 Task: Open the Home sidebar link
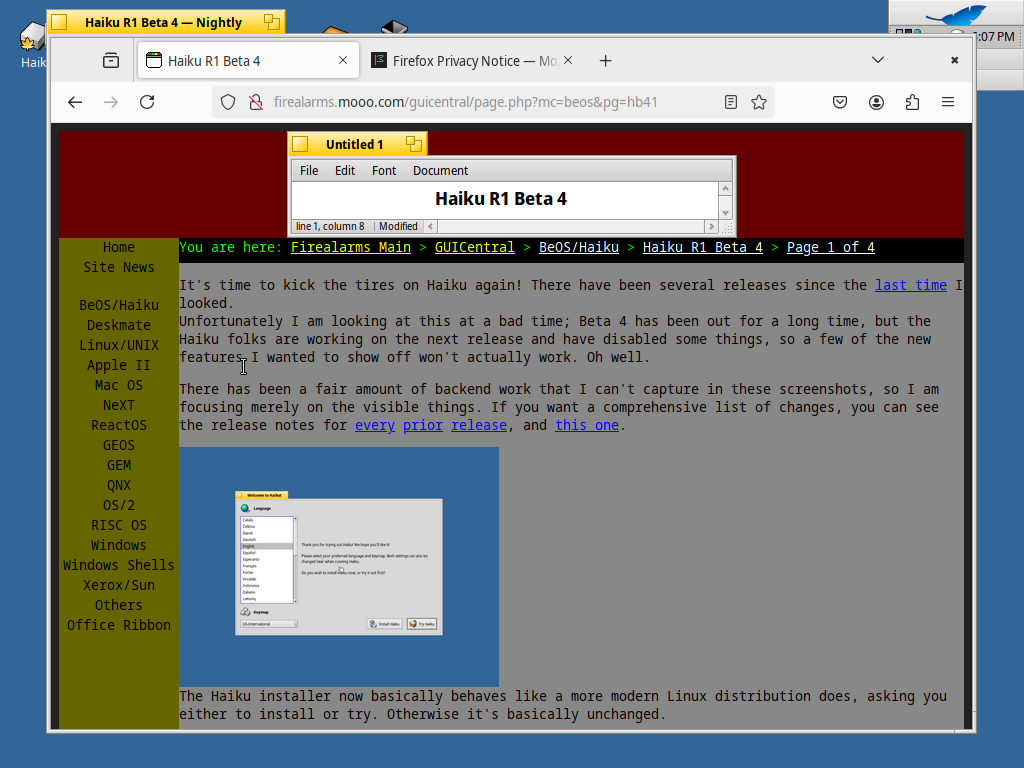[119, 248]
